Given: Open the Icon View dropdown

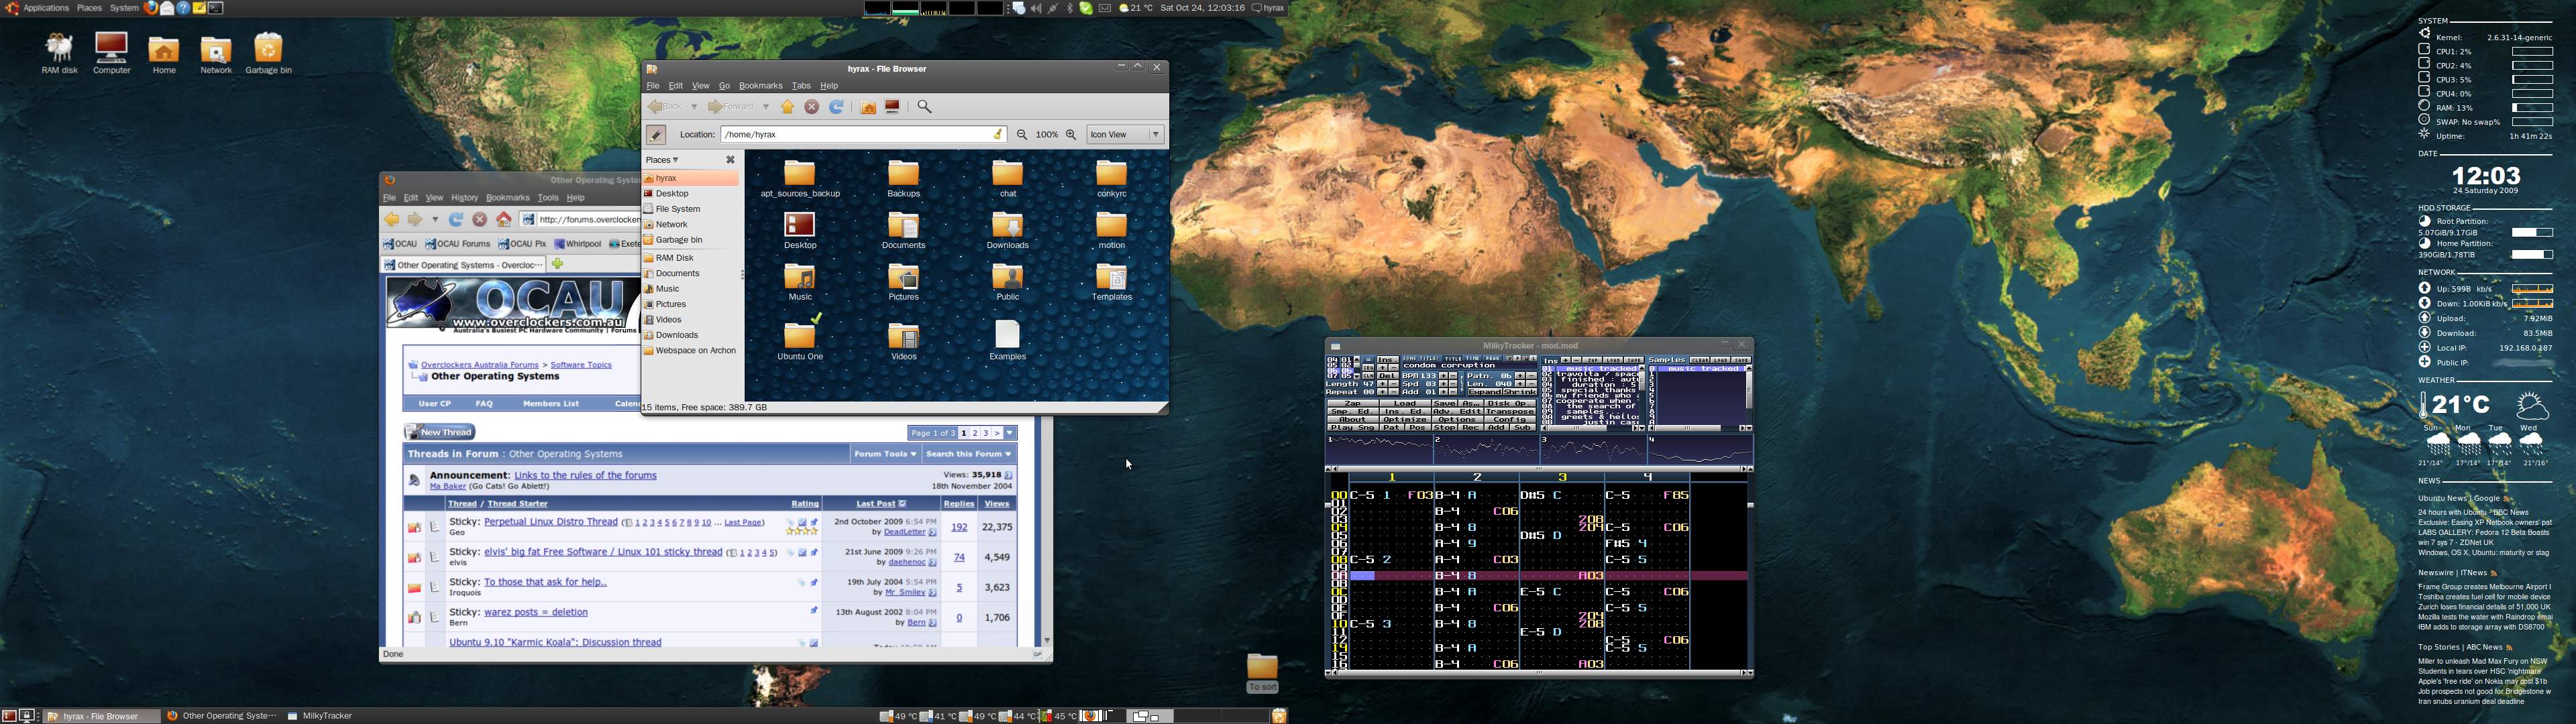Looking at the screenshot, I should [x=1126, y=134].
